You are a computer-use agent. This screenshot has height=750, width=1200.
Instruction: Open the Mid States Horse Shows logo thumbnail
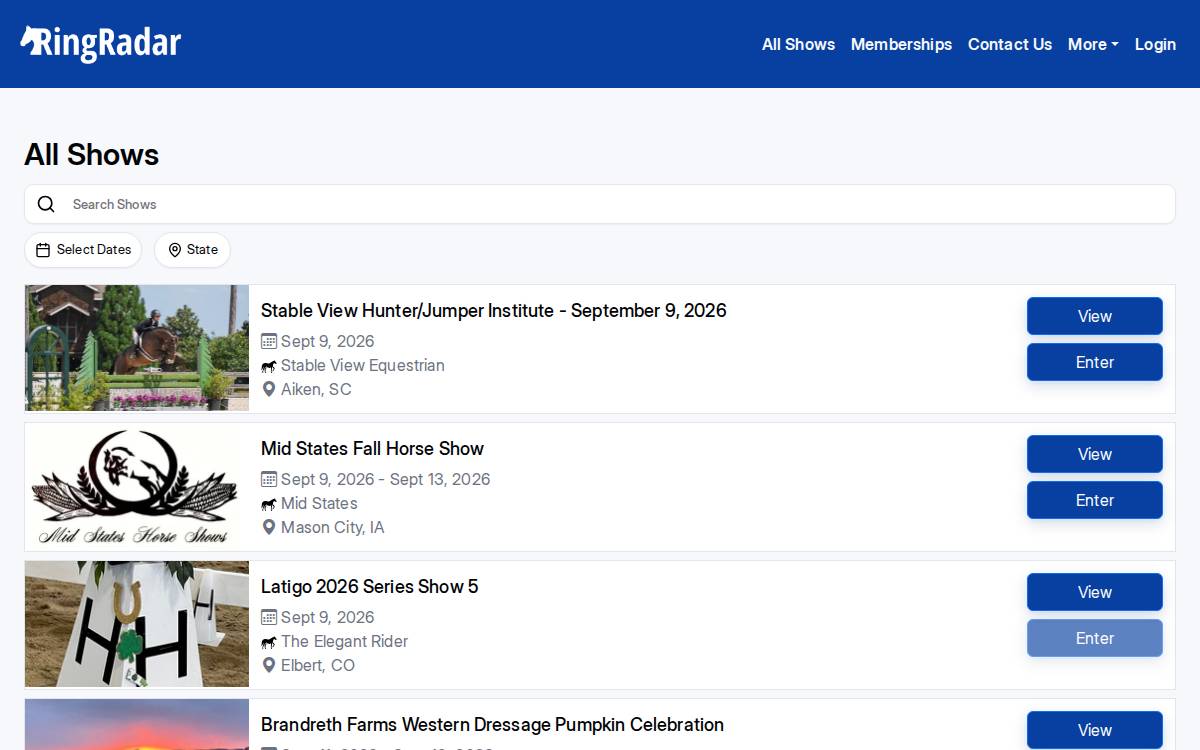[137, 486]
